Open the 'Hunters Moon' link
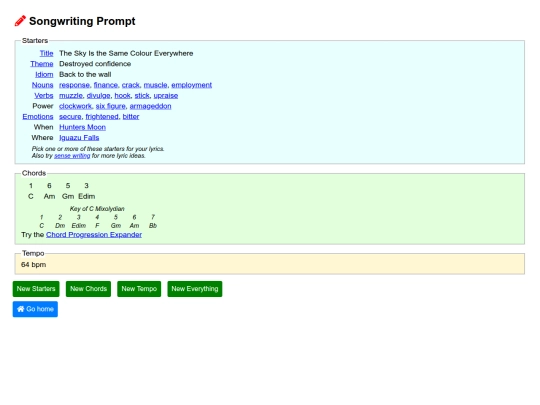The image size is (540, 405). (82, 127)
